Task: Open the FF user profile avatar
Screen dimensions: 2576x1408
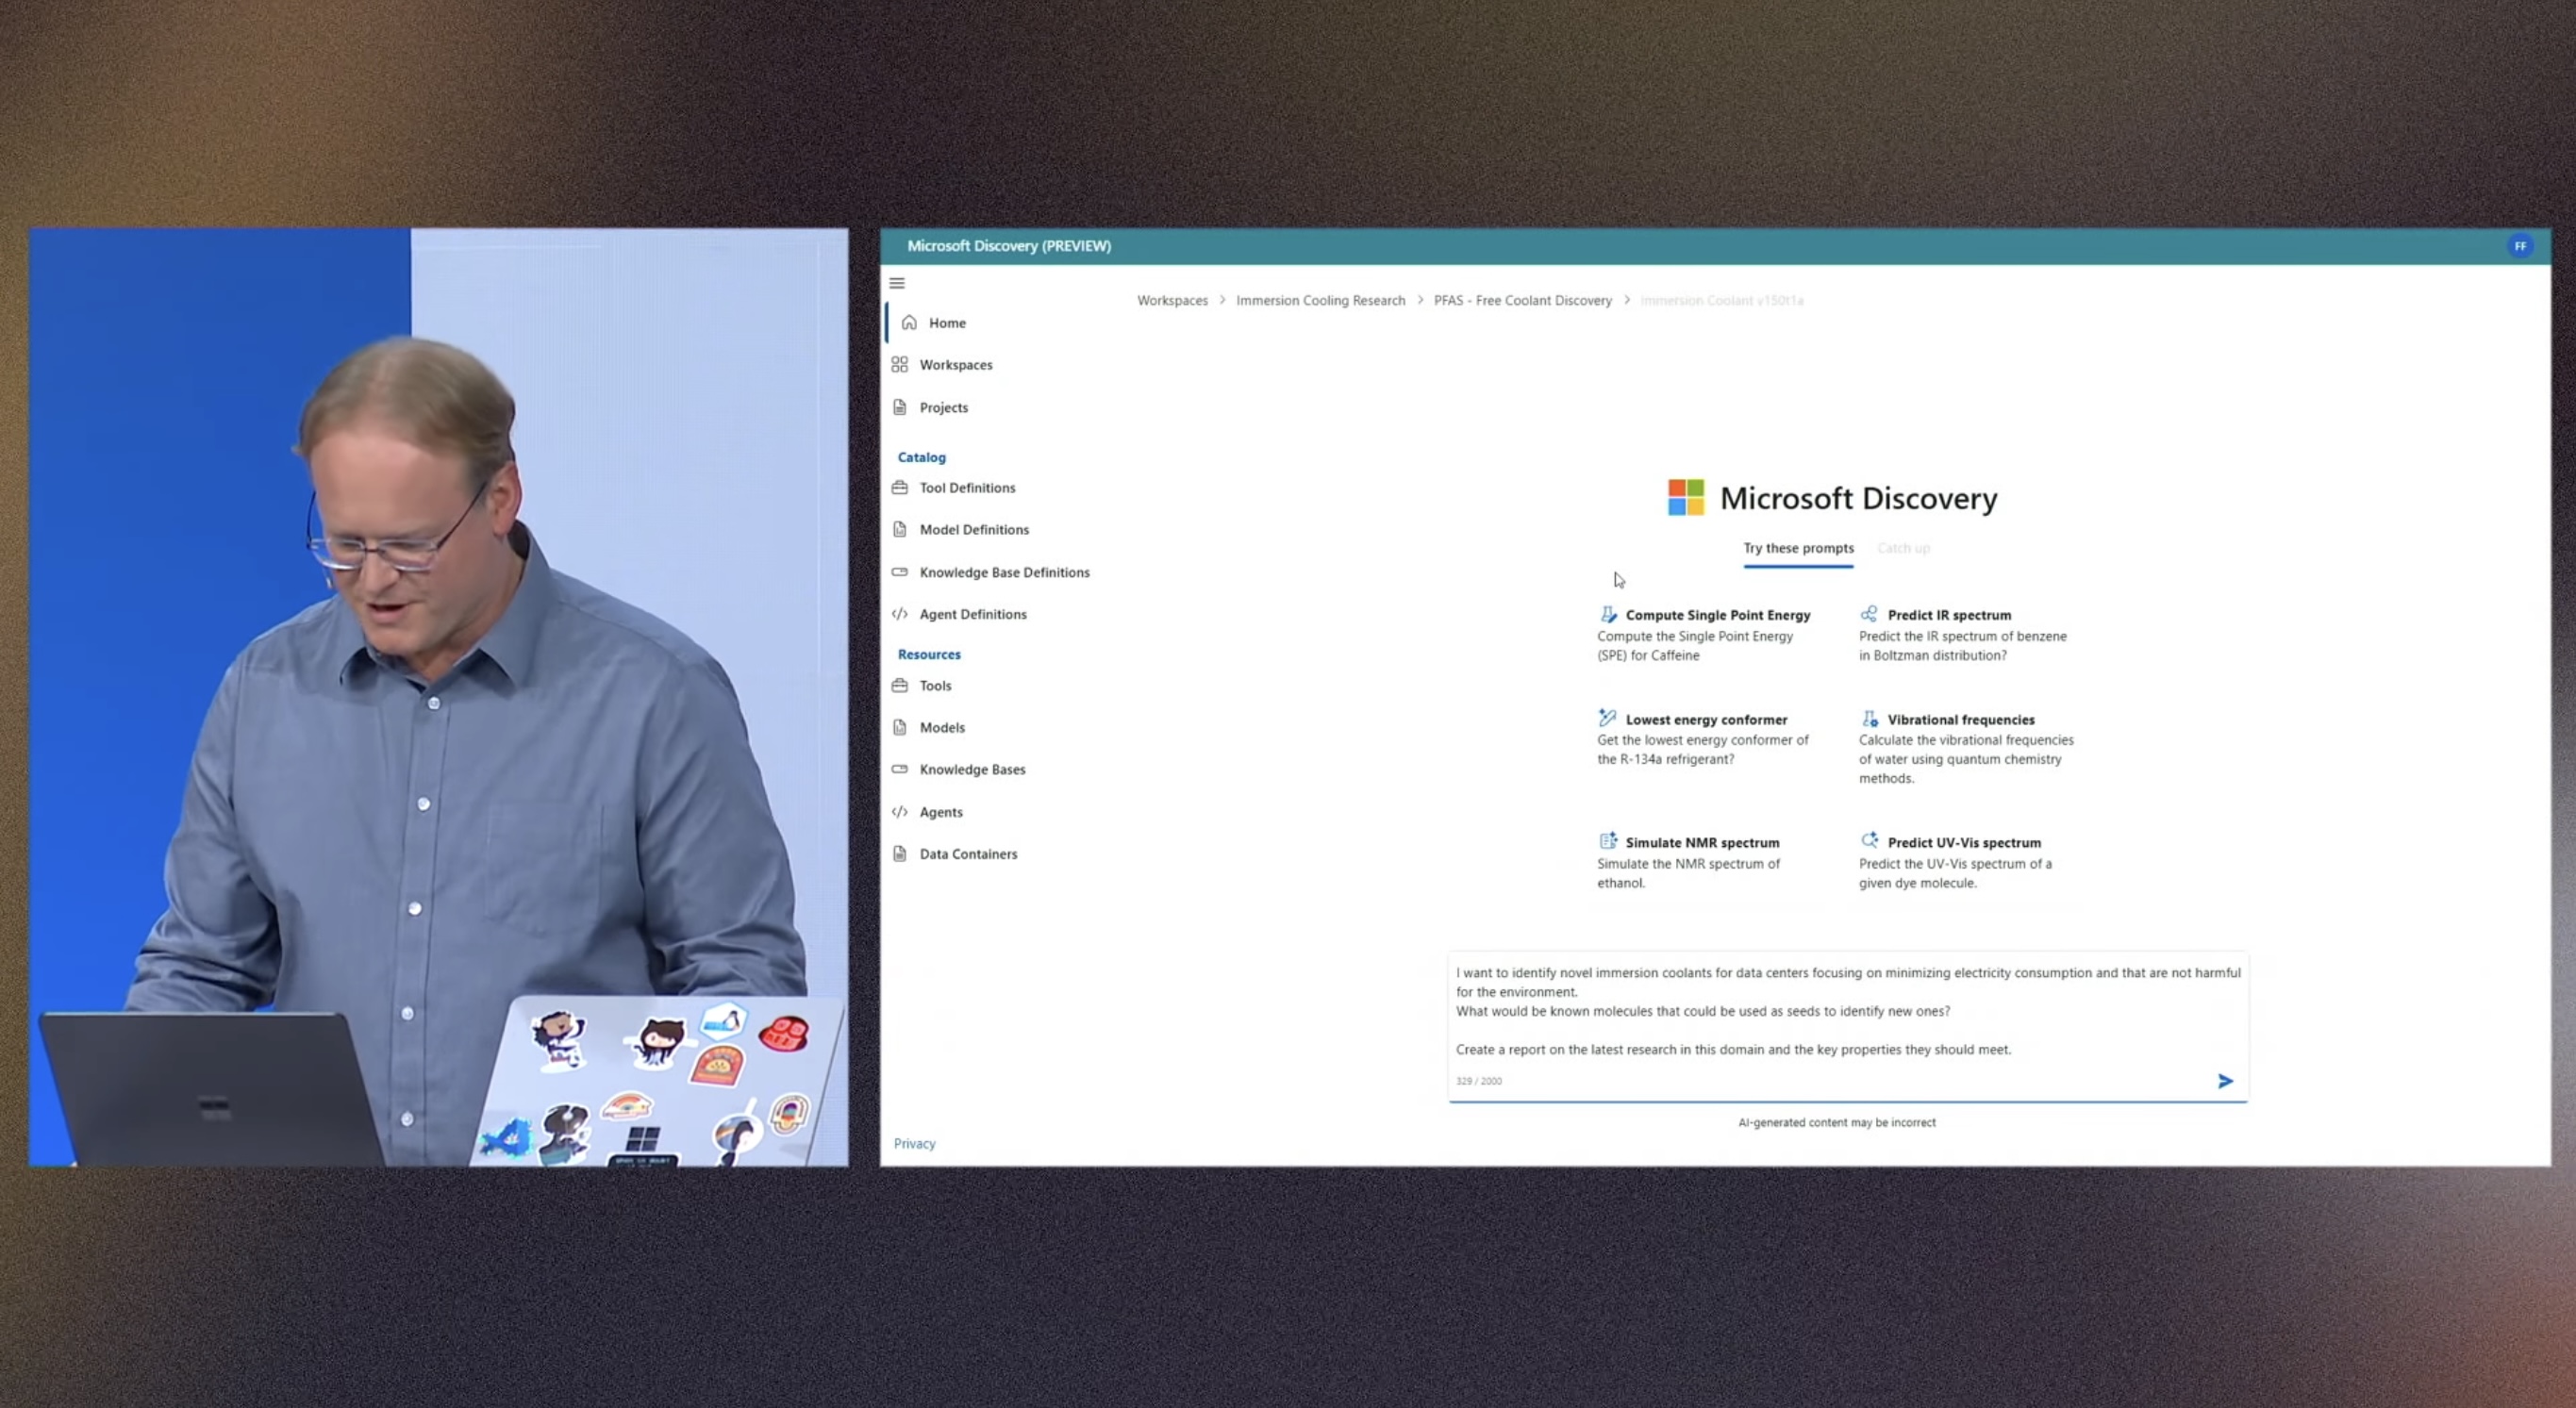Action: [x=2520, y=246]
